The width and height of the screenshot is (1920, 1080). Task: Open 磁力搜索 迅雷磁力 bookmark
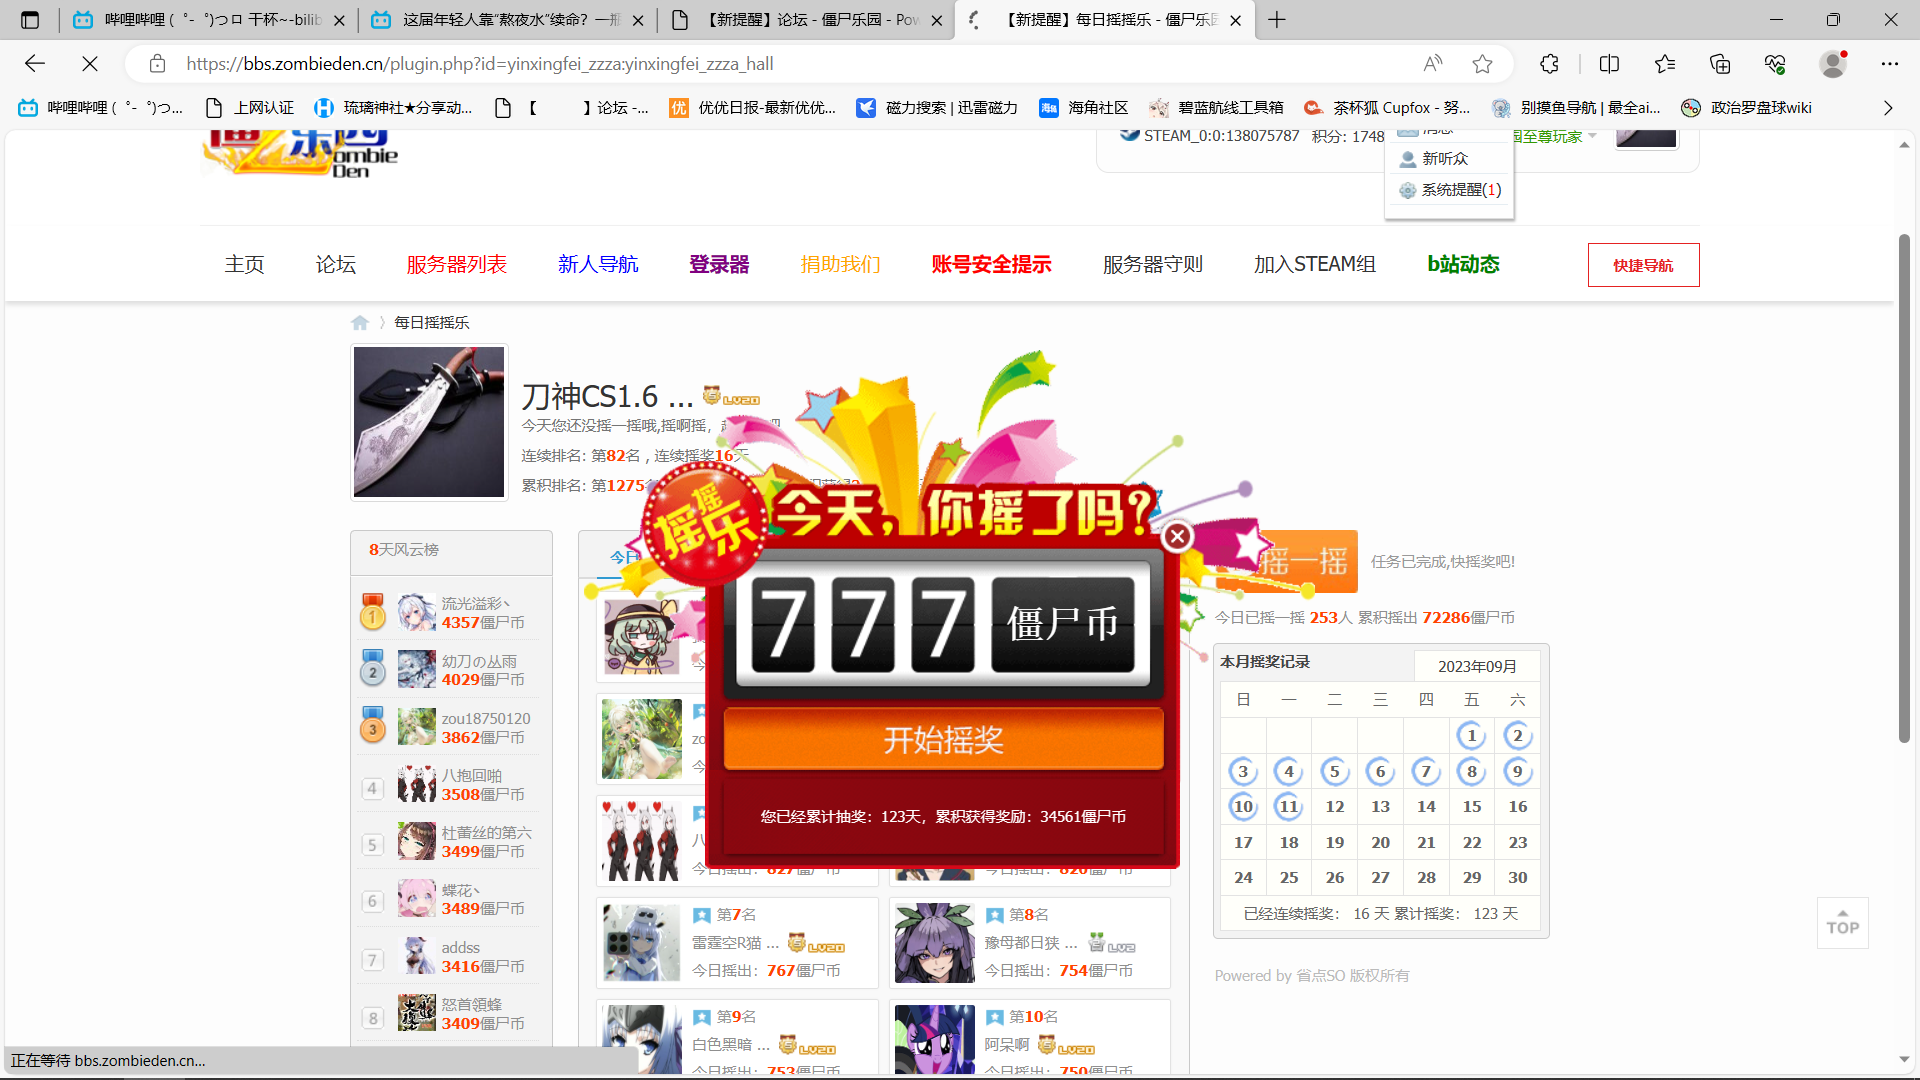point(937,108)
